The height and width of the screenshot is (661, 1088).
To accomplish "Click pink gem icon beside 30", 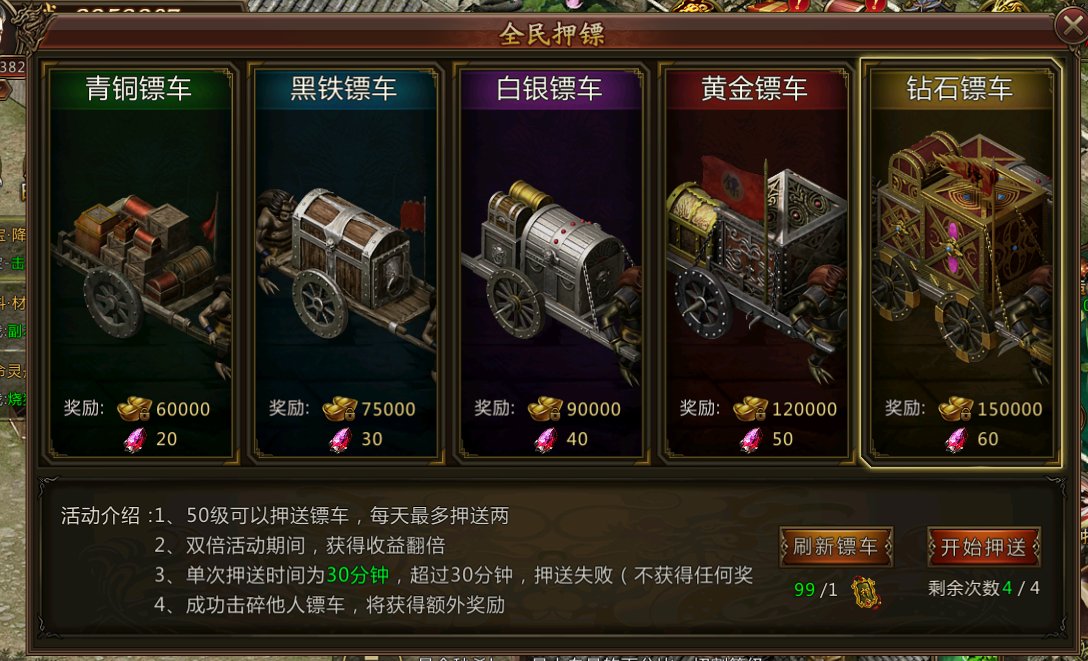I will (x=340, y=440).
